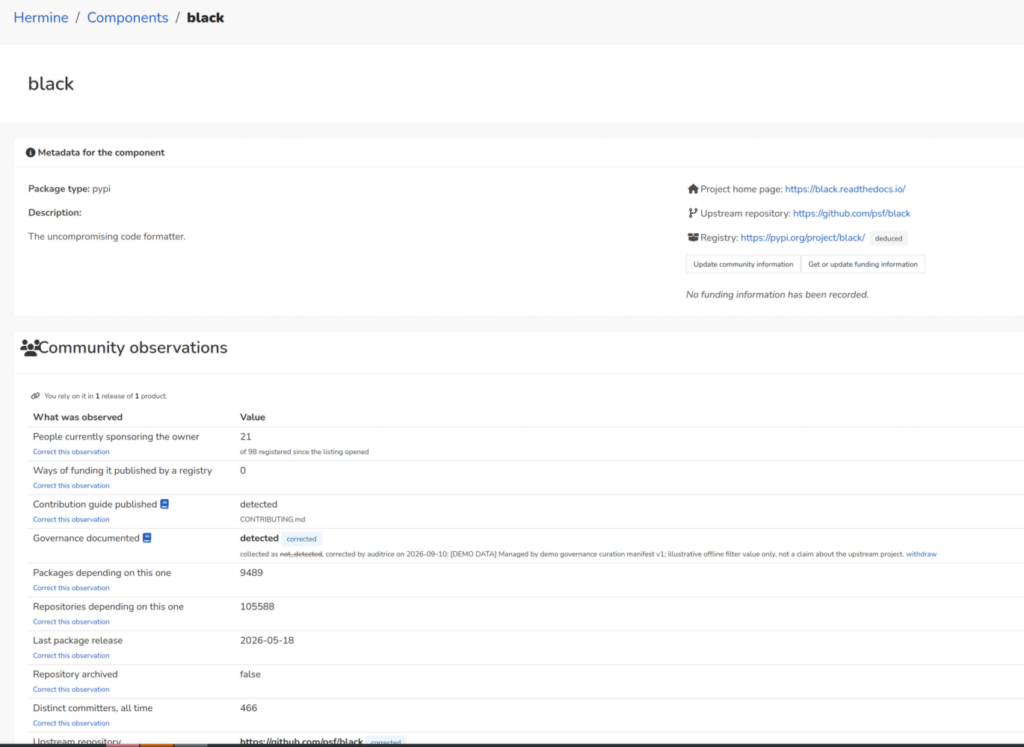Open the Hermine breadcrumb link
The image size is (1024, 747).
click(40, 18)
